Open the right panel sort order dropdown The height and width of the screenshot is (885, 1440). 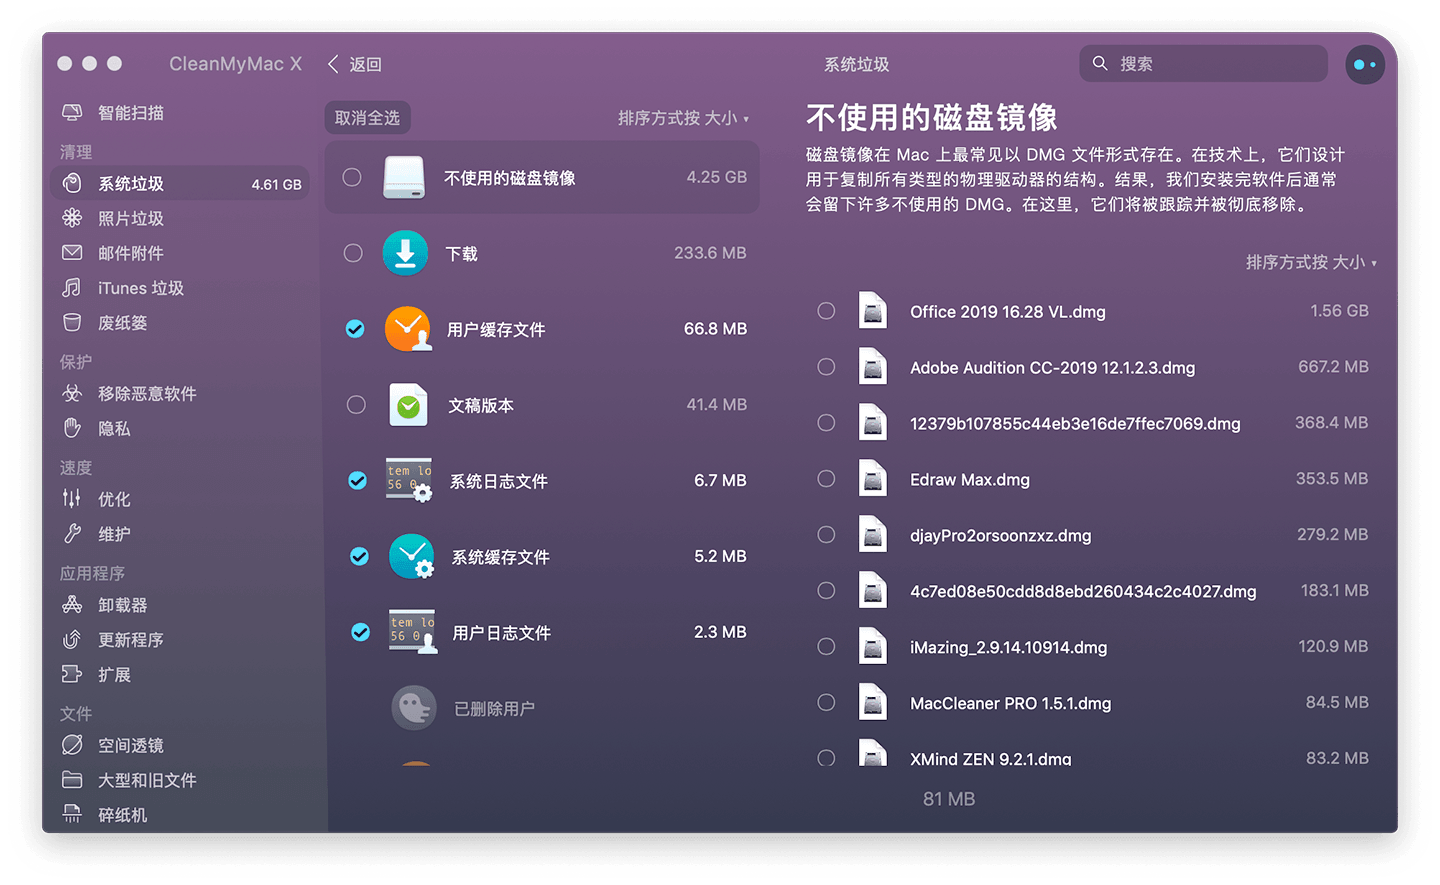[x=1312, y=262]
